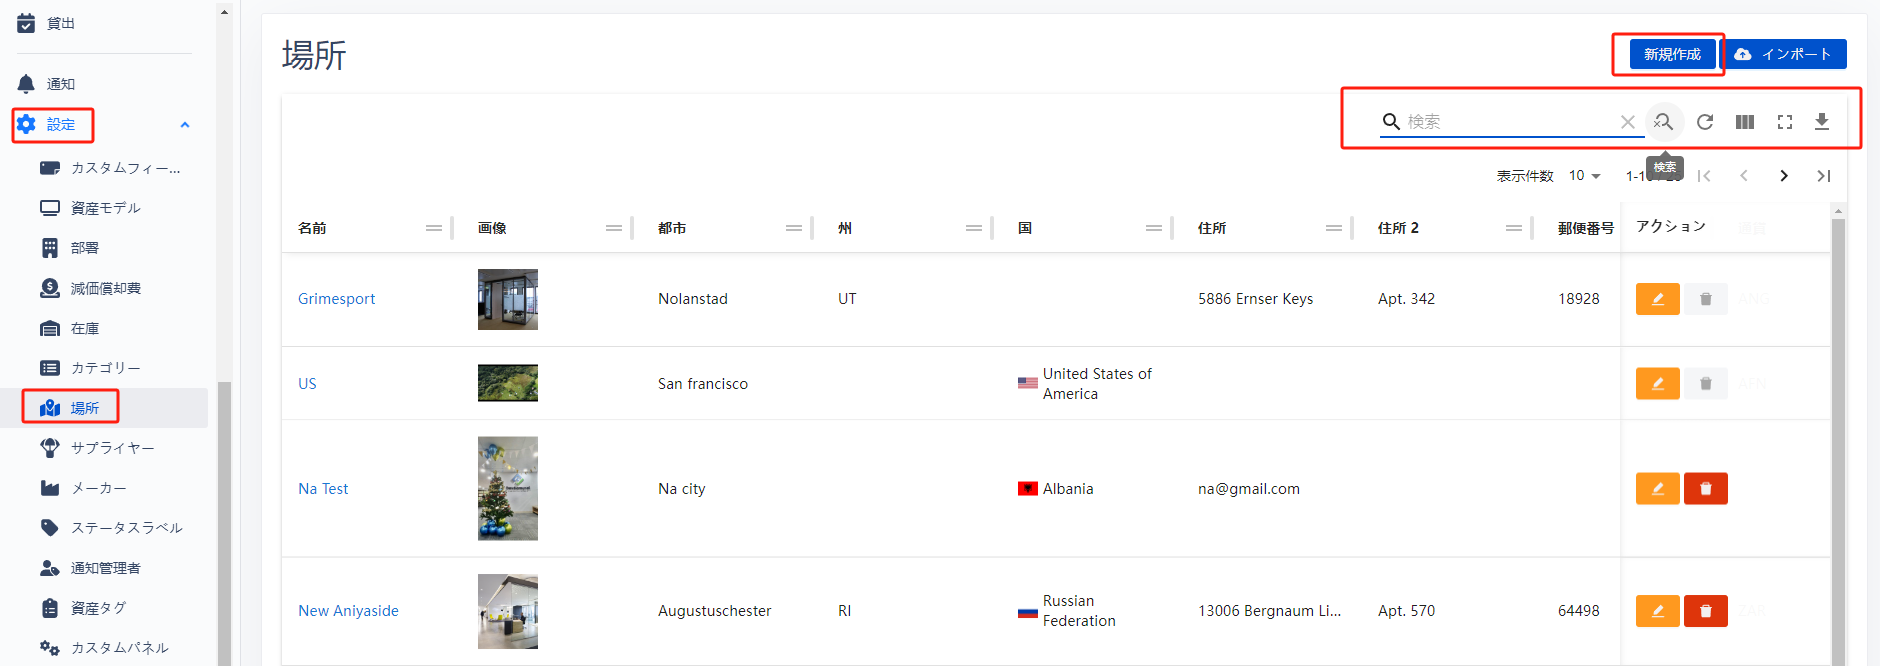Click the refresh table icon
This screenshot has width=1880, height=666.
tap(1705, 122)
